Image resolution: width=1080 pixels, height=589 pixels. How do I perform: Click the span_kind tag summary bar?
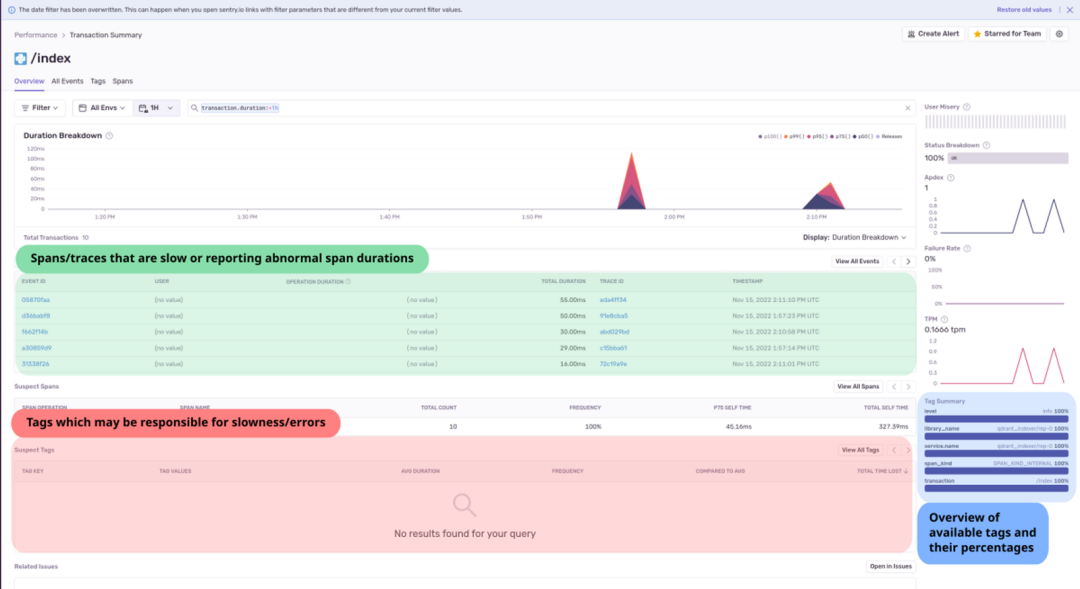[996, 471]
